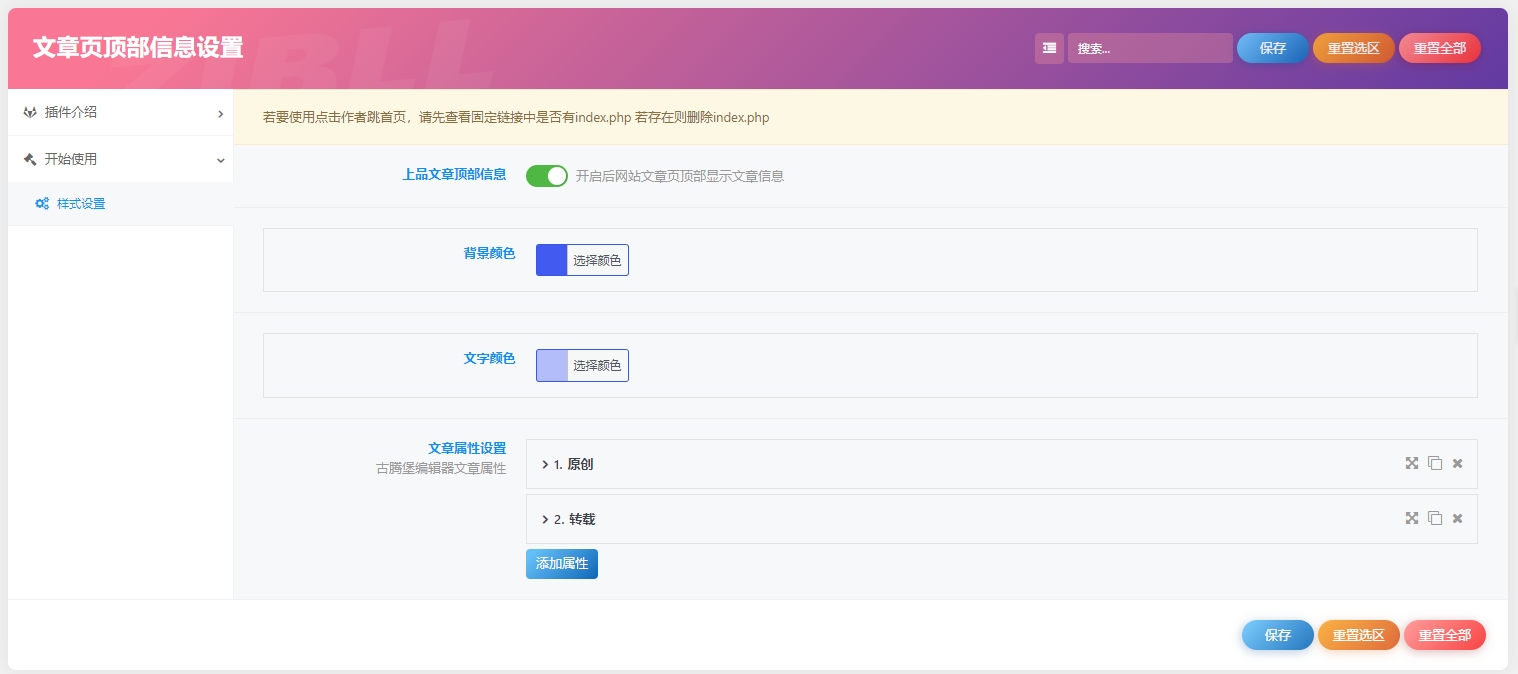Screen dimensions: 1518x674
Task: Click the top 保存 button
Action: [x=1272, y=48]
